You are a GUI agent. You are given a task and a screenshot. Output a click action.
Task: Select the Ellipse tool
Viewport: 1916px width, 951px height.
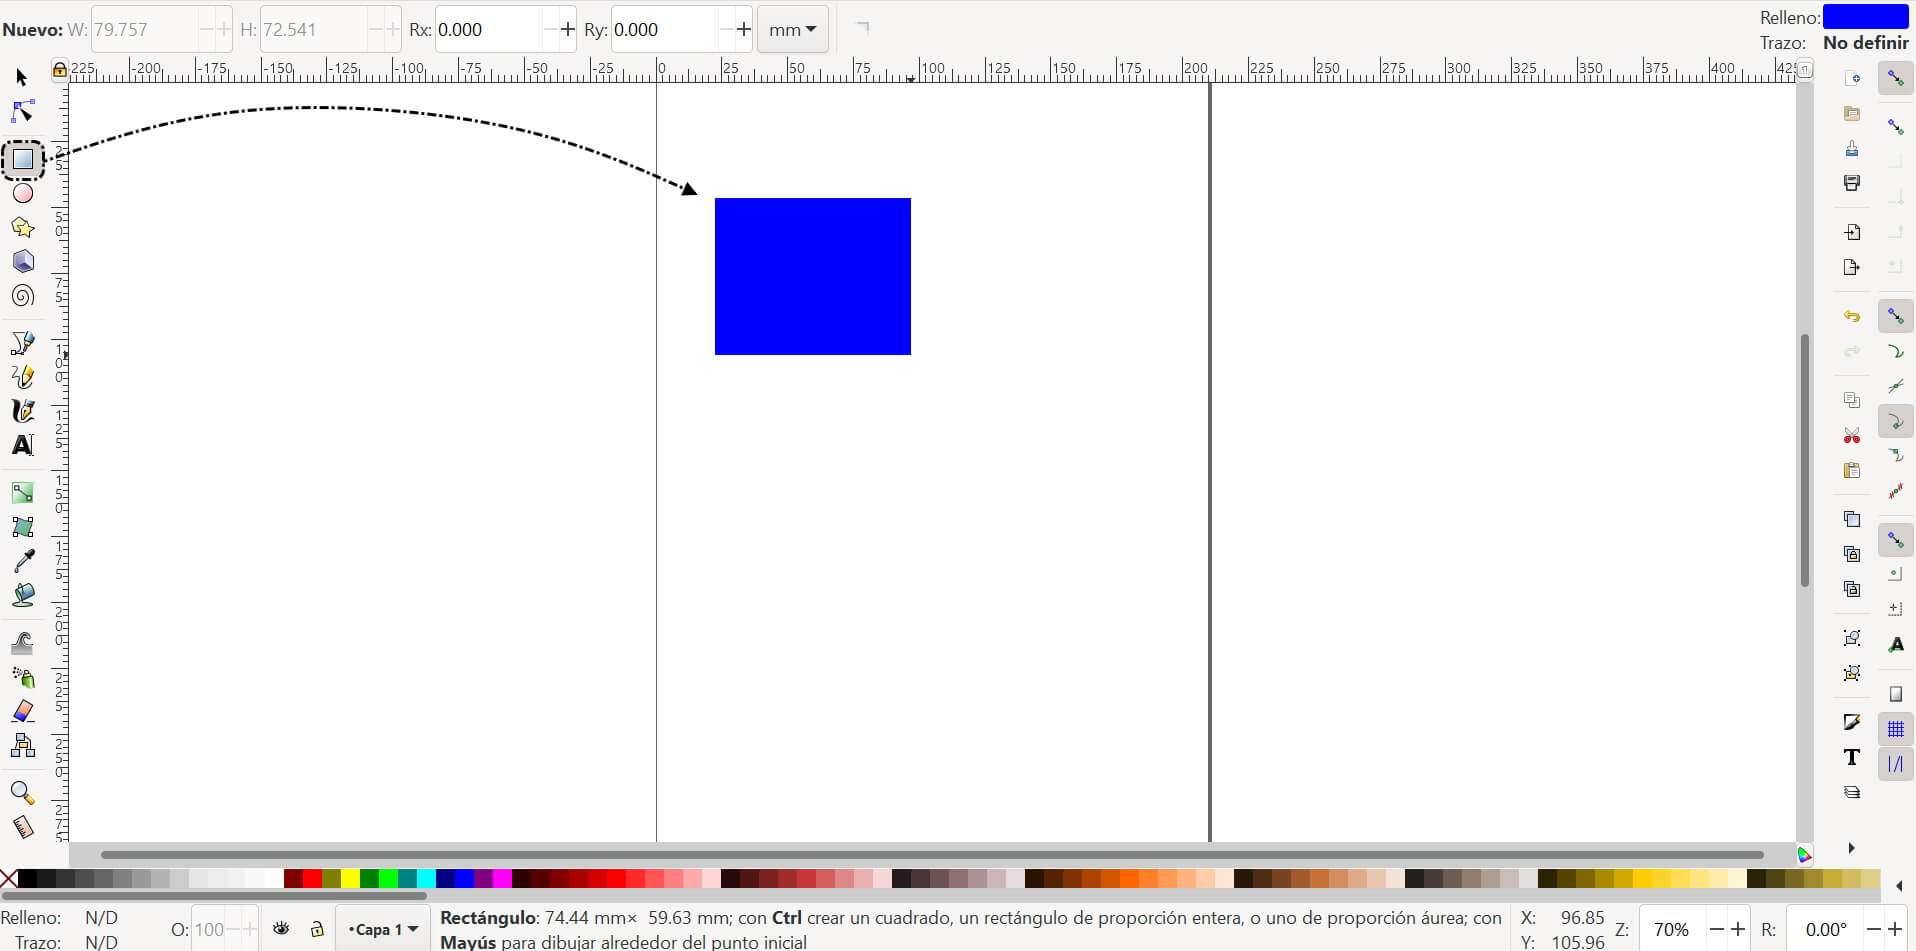(x=22, y=193)
